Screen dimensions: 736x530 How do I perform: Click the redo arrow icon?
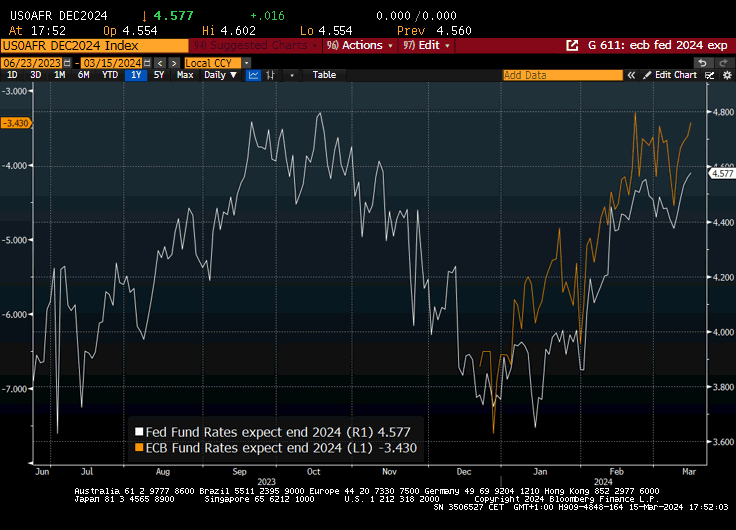click(723, 63)
